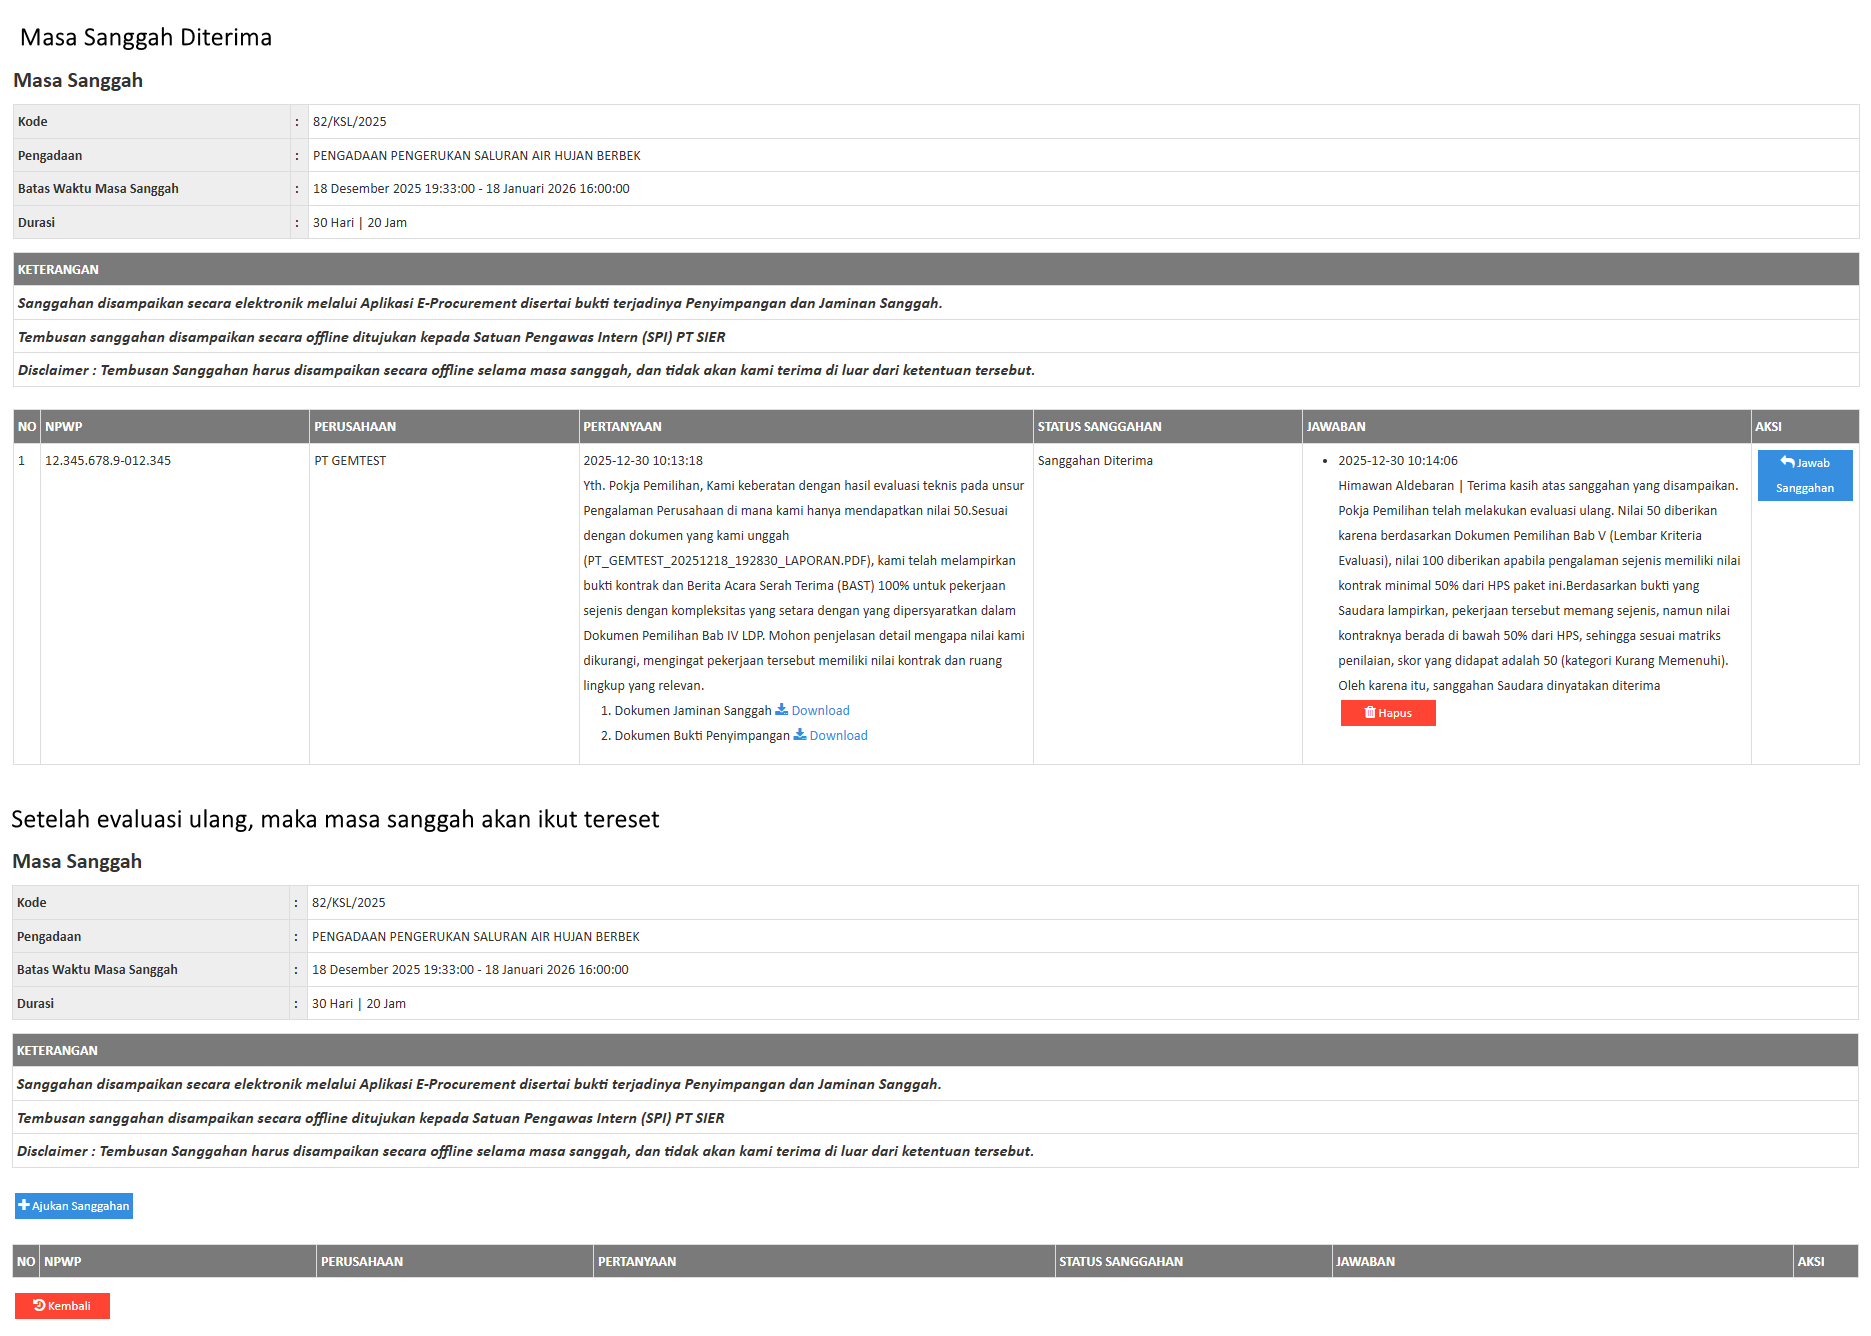Click the trash icon on the Hapus button
The height and width of the screenshot is (1336, 1871).
click(x=1370, y=713)
